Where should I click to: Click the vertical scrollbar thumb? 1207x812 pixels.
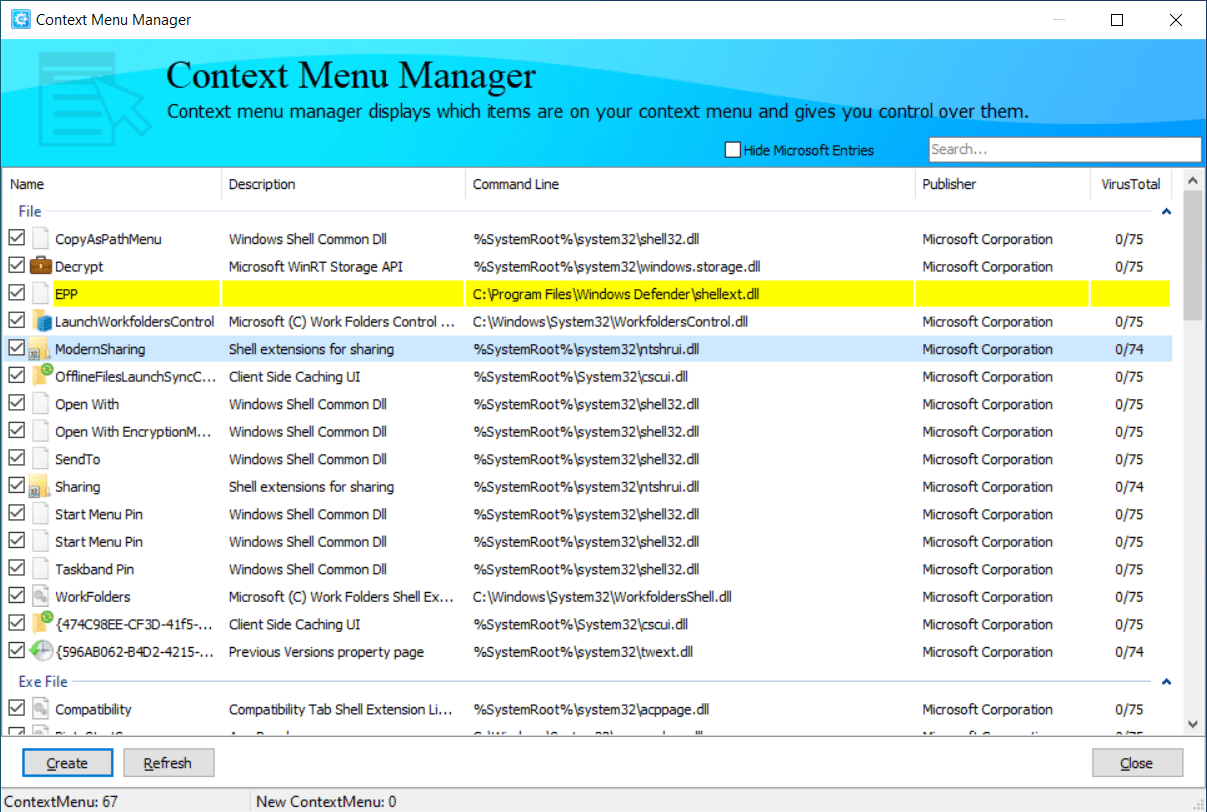coord(1192,255)
